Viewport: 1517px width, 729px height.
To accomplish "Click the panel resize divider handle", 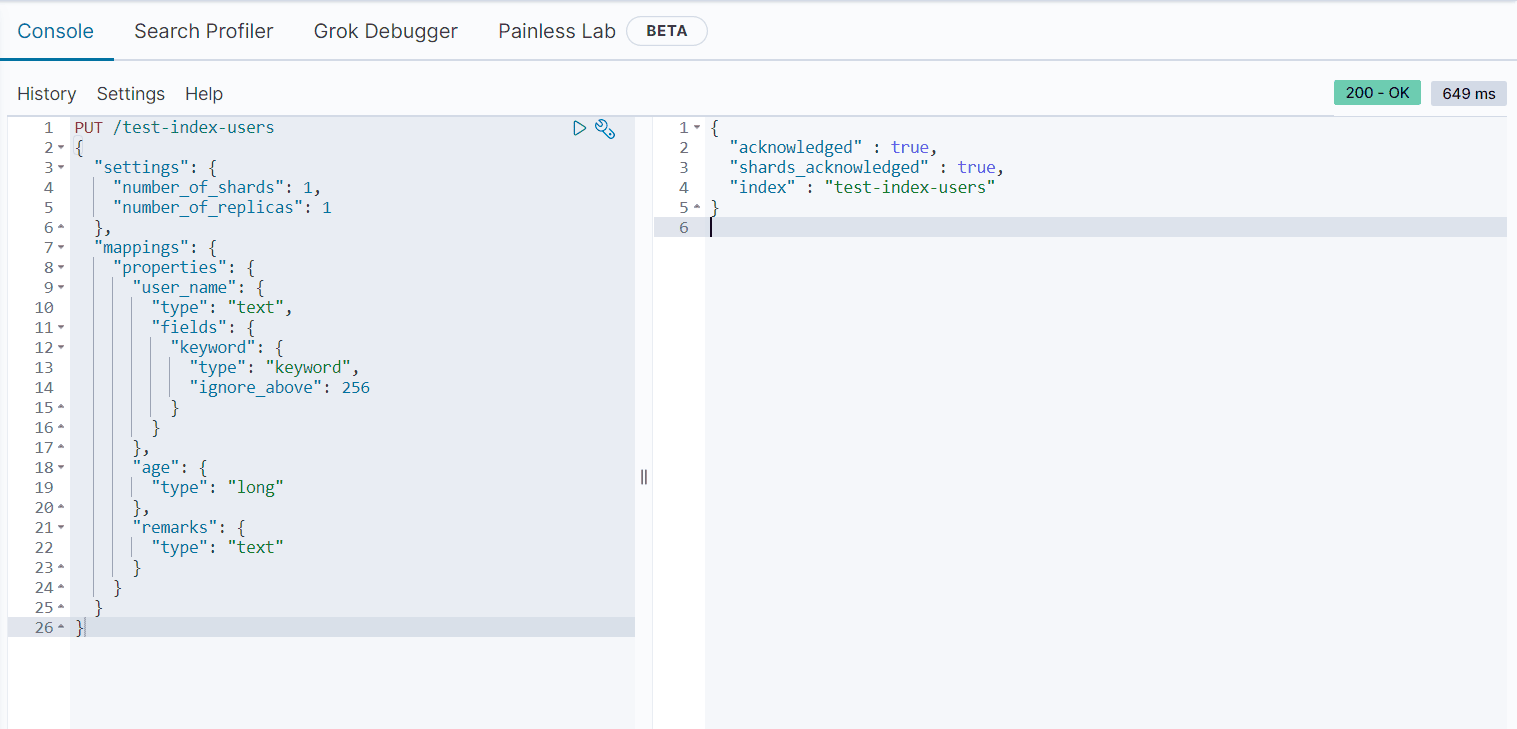I will pyautogui.click(x=644, y=477).
